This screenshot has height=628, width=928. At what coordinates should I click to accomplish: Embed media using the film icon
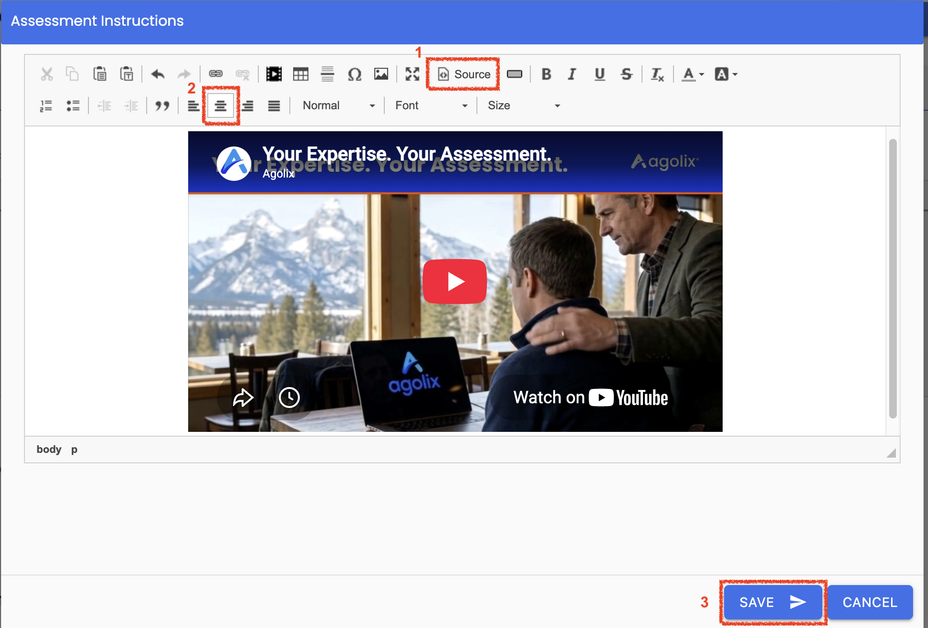273,74
